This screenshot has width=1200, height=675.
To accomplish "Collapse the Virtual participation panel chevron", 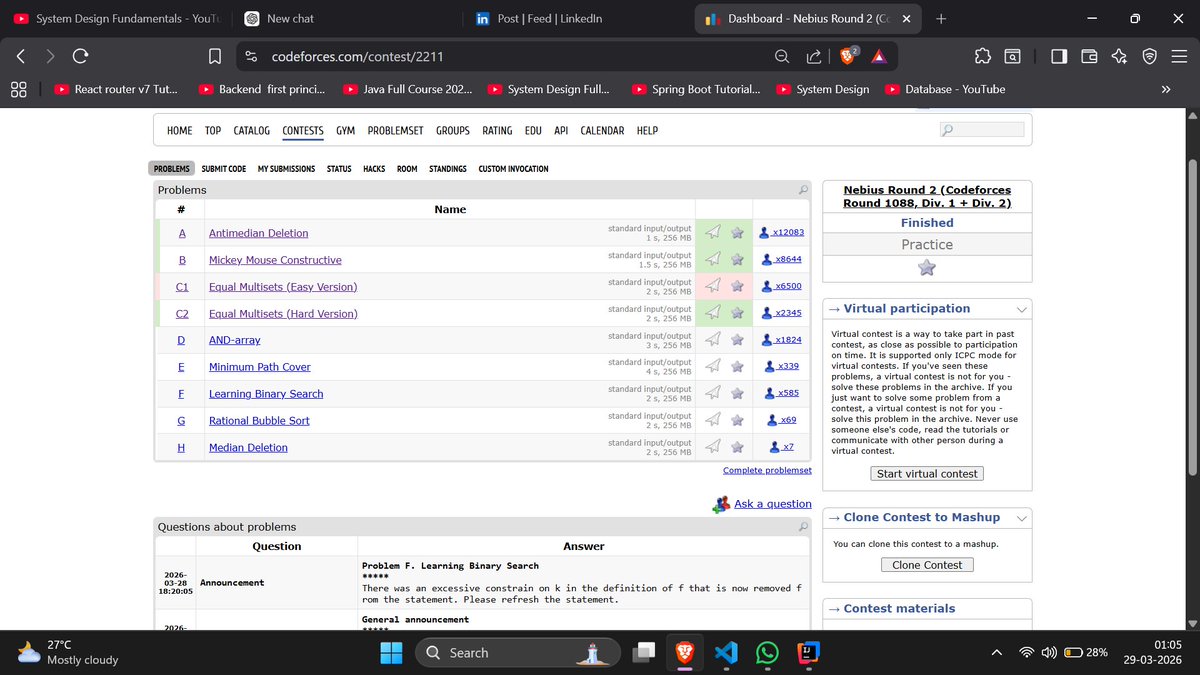I will (1021, 309).
